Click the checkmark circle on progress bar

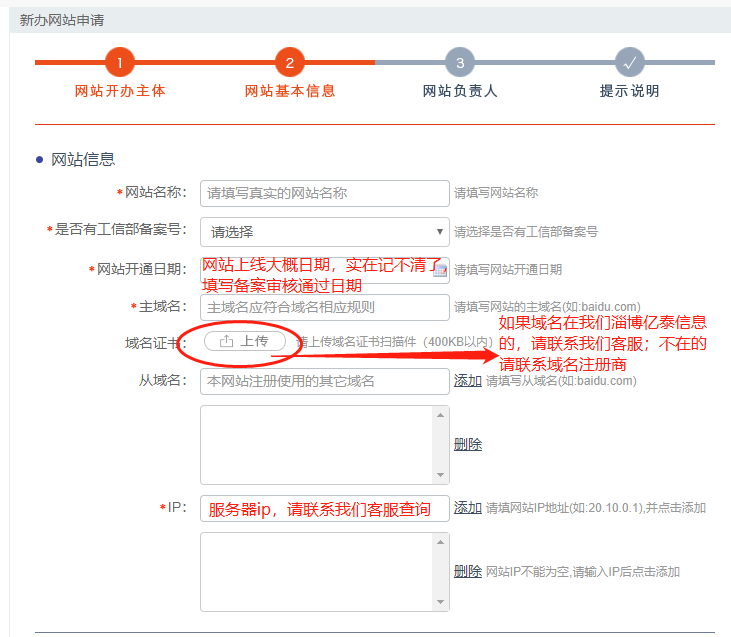(x=630, y=62)
